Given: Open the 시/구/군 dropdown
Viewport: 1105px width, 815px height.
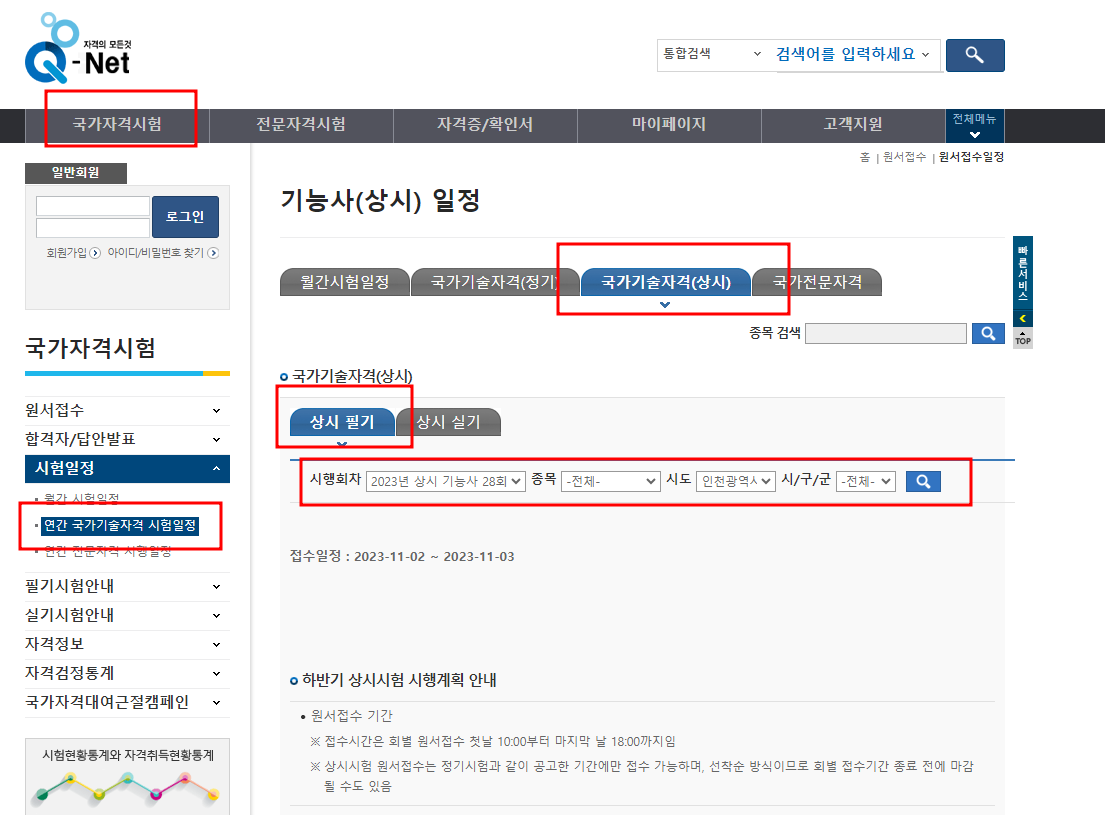Looking at the screenshot, I should (x=864, y=481).
